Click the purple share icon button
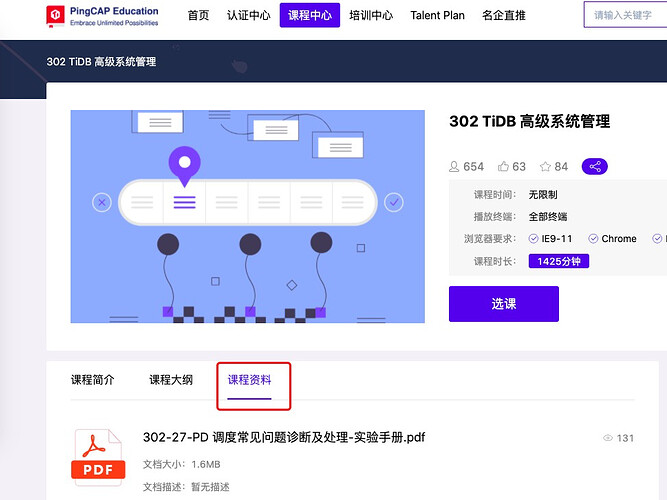The image size is (667, 500). coord(594,166)
